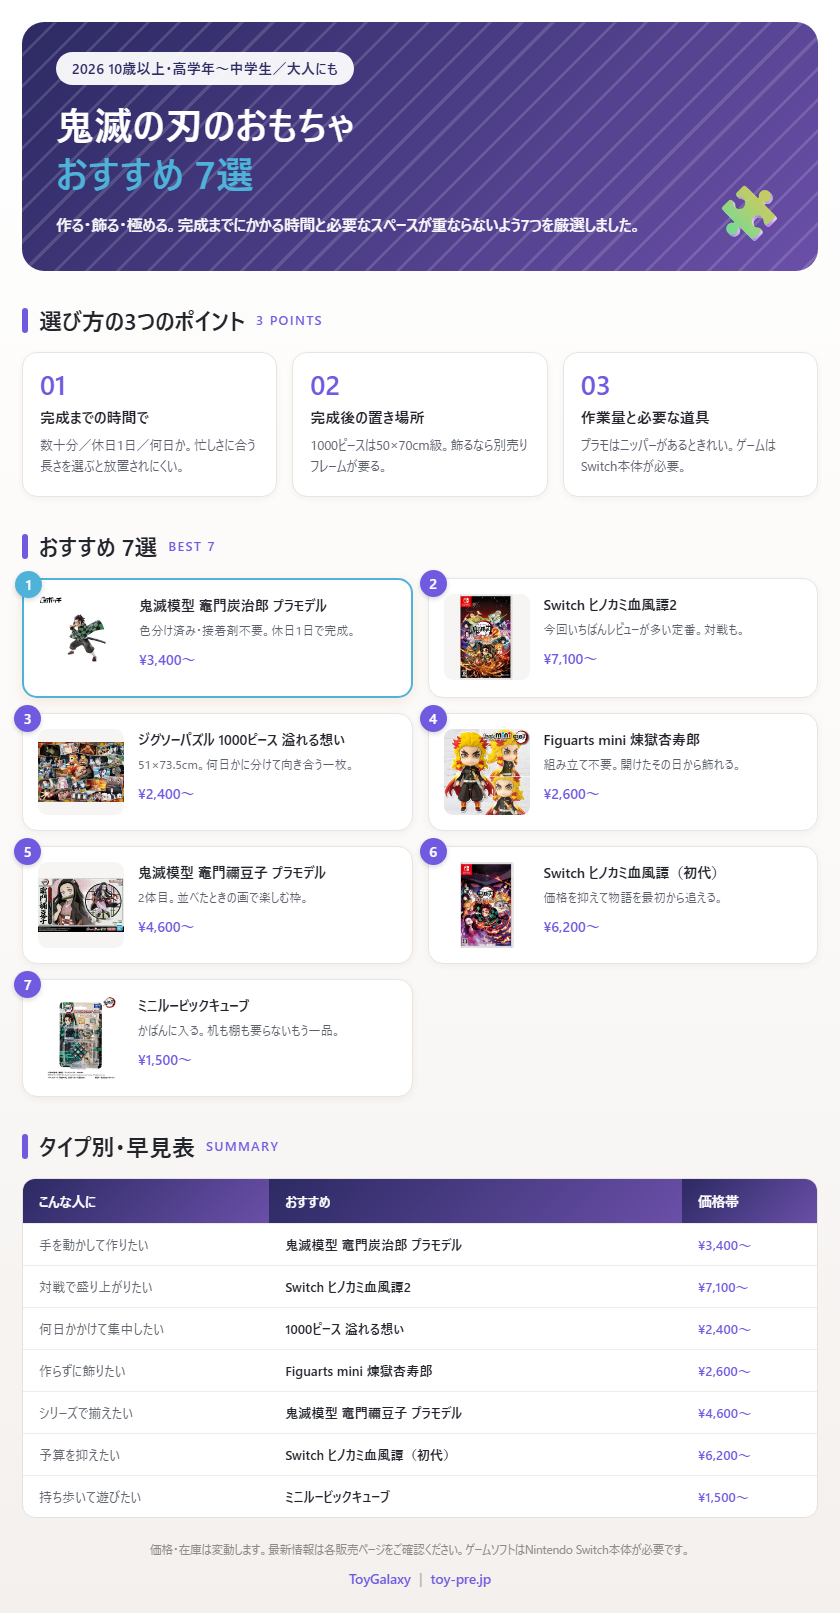
Task: Click rank badge 3 on jigsaw puzzle card
Action: click(x=27, y=719)
